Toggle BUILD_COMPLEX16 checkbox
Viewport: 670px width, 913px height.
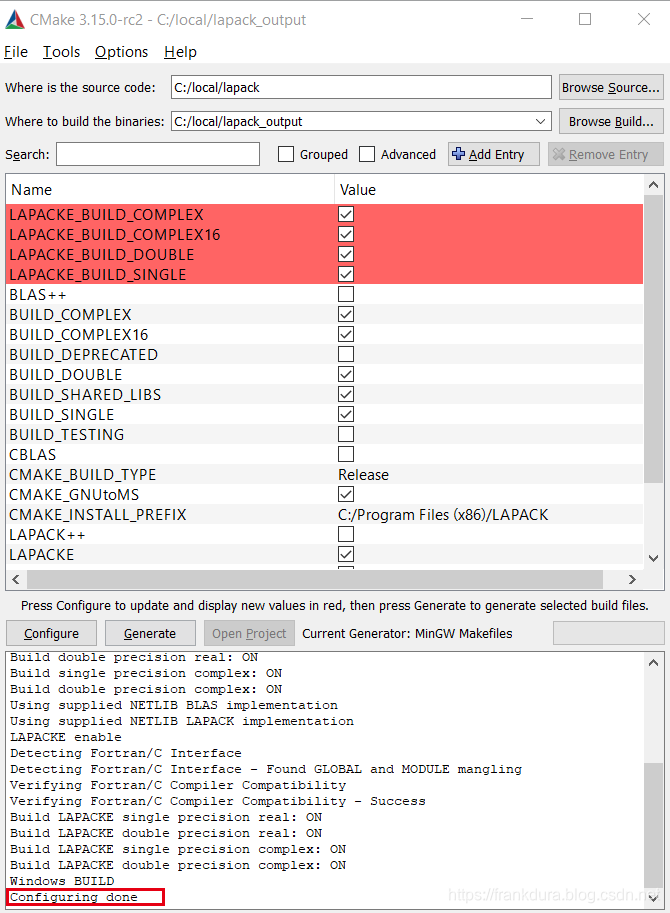pyautogui.click(x=346, y=334)
